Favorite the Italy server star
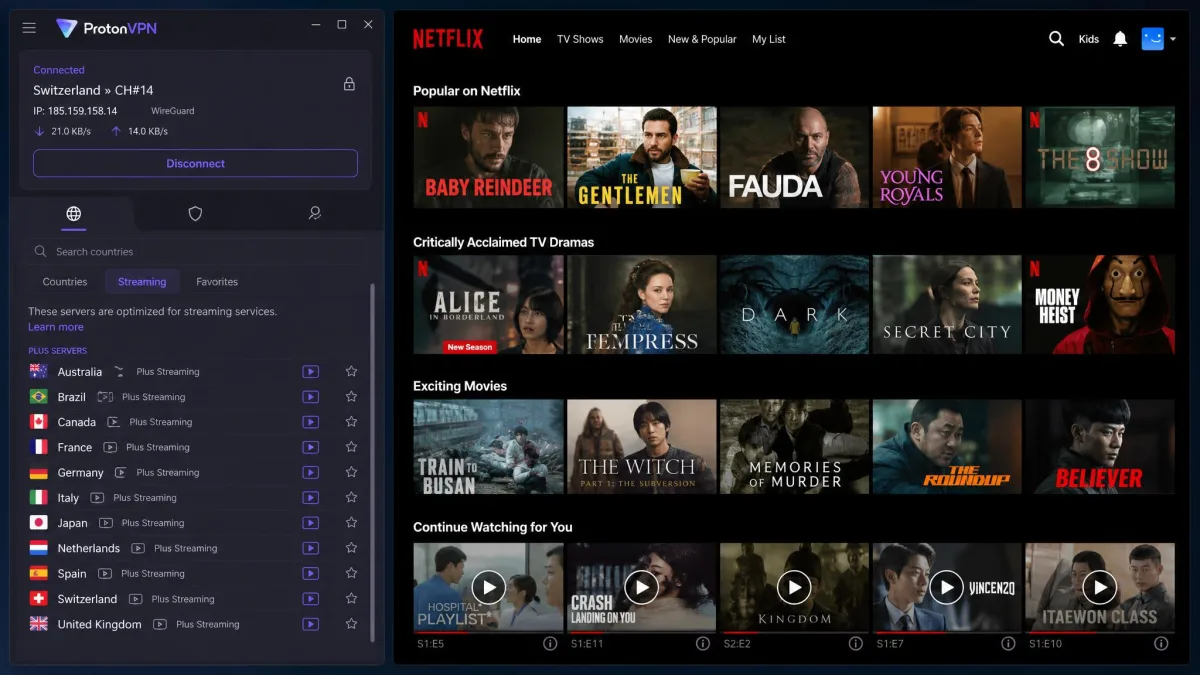 [351, 498]
